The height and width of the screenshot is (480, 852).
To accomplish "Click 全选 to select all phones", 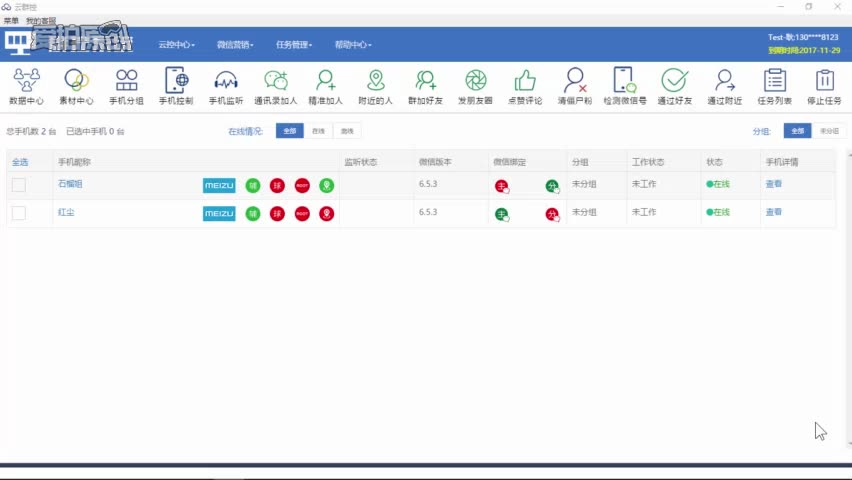I will (20, 162).
